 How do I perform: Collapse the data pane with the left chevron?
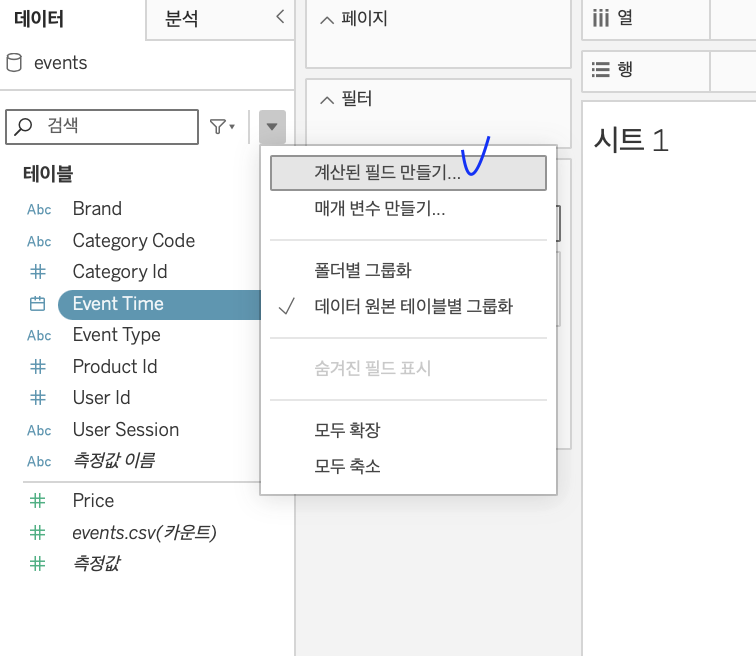tap(280, 17)
